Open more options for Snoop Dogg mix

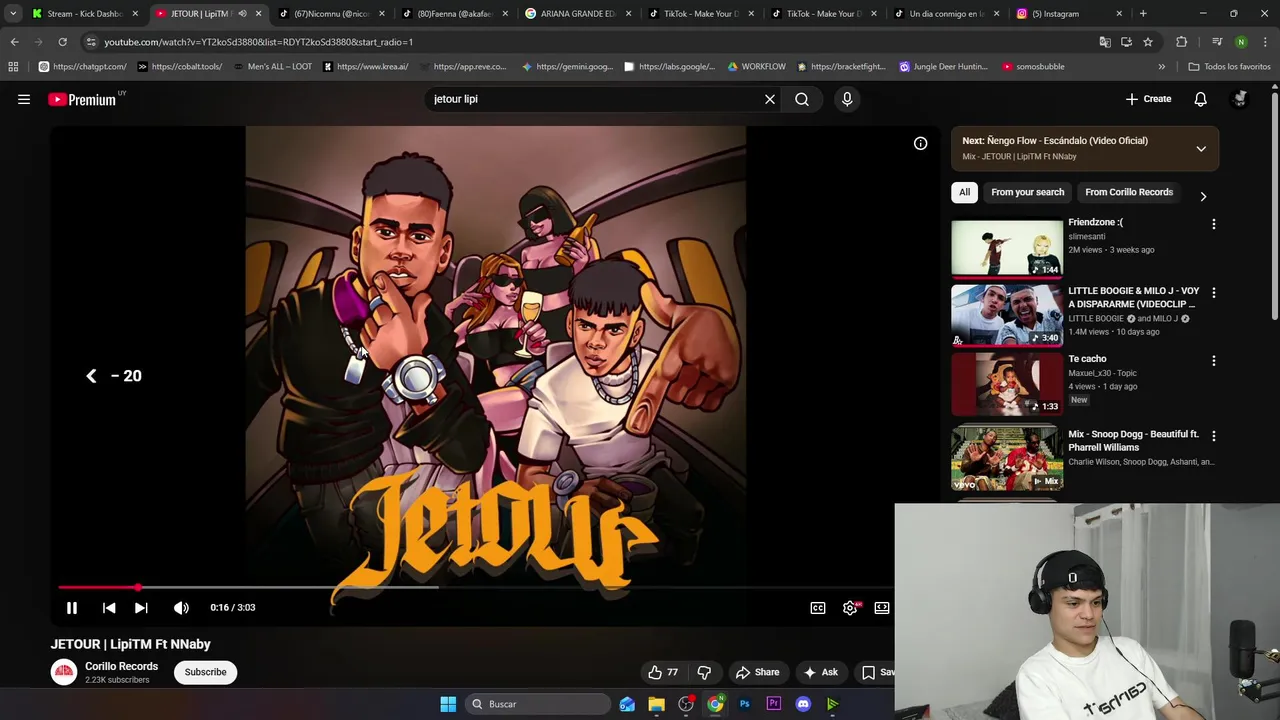coord(1214,436)
